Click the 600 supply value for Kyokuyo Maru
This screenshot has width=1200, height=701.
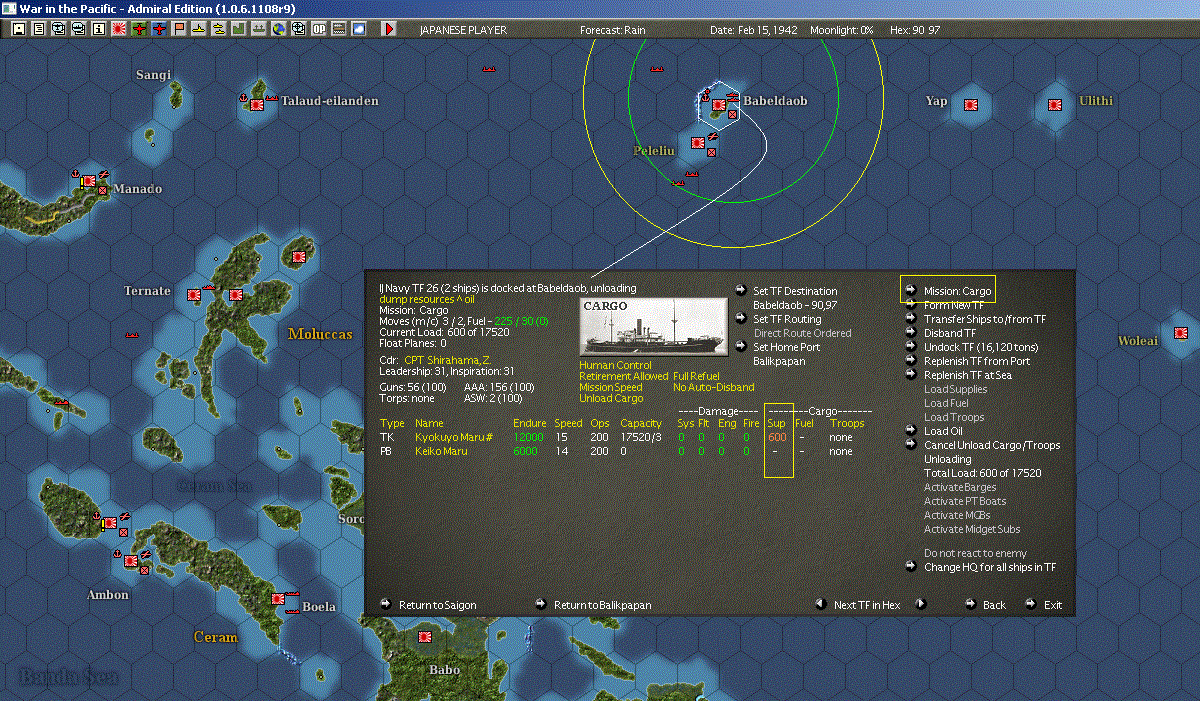pos(777,437)
